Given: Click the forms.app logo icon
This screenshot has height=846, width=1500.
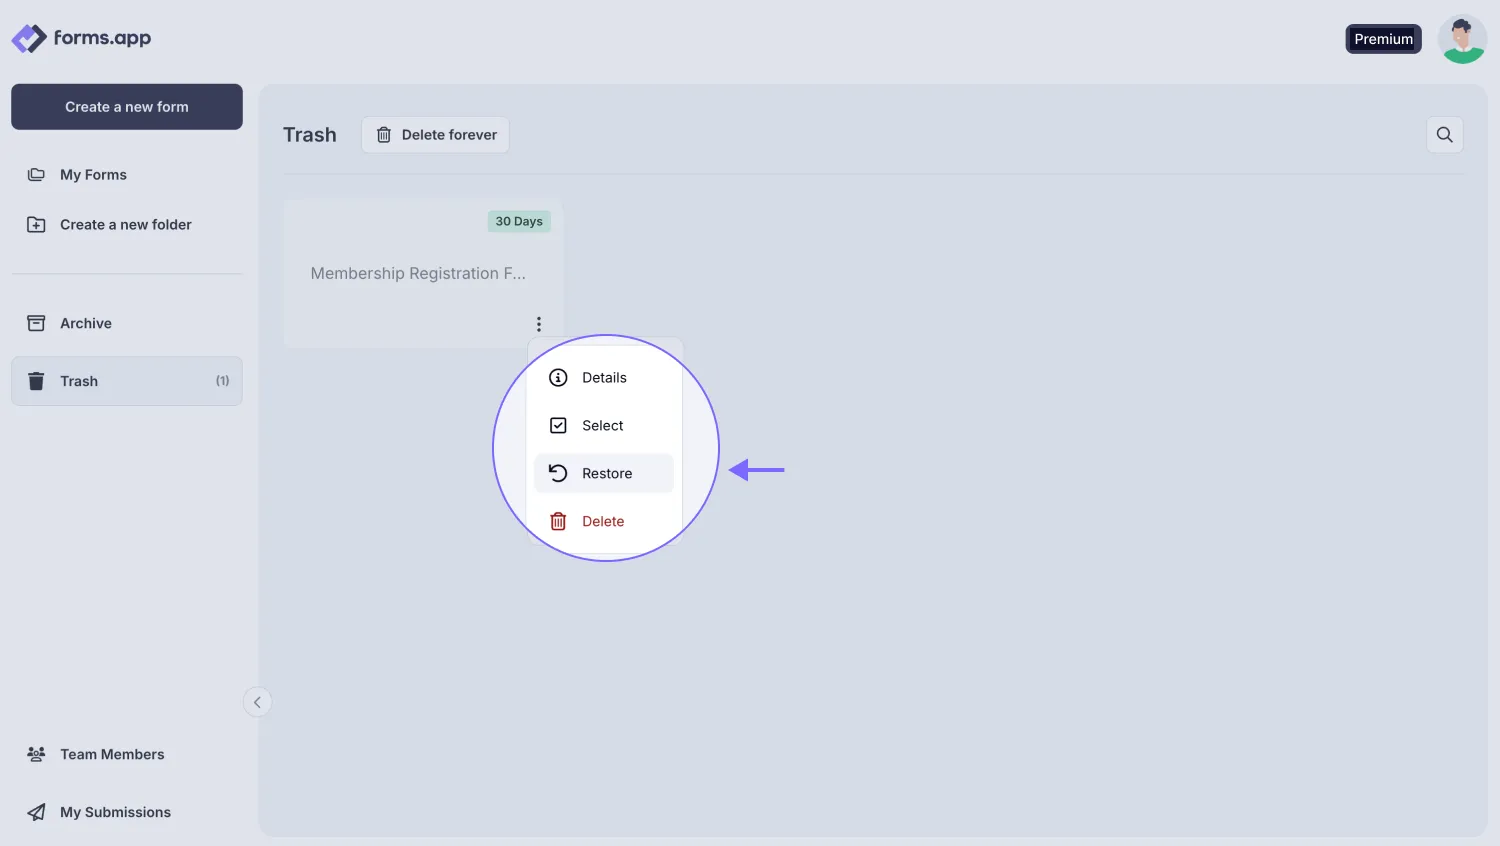Looking at the screenshot, I should point(27,38).
